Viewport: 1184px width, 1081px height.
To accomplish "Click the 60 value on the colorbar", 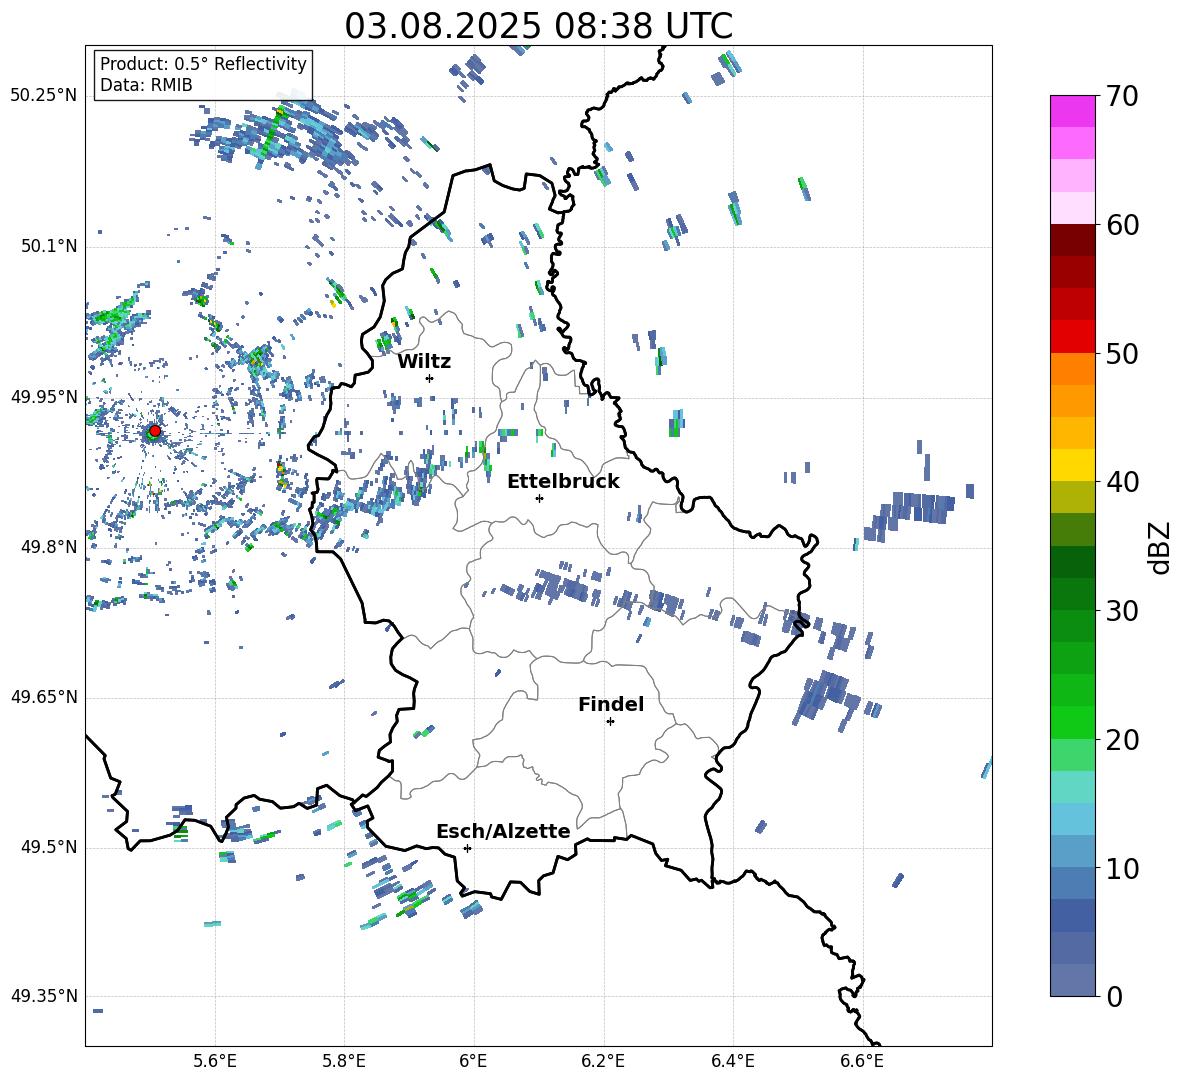I will [x=1122, y=225].
